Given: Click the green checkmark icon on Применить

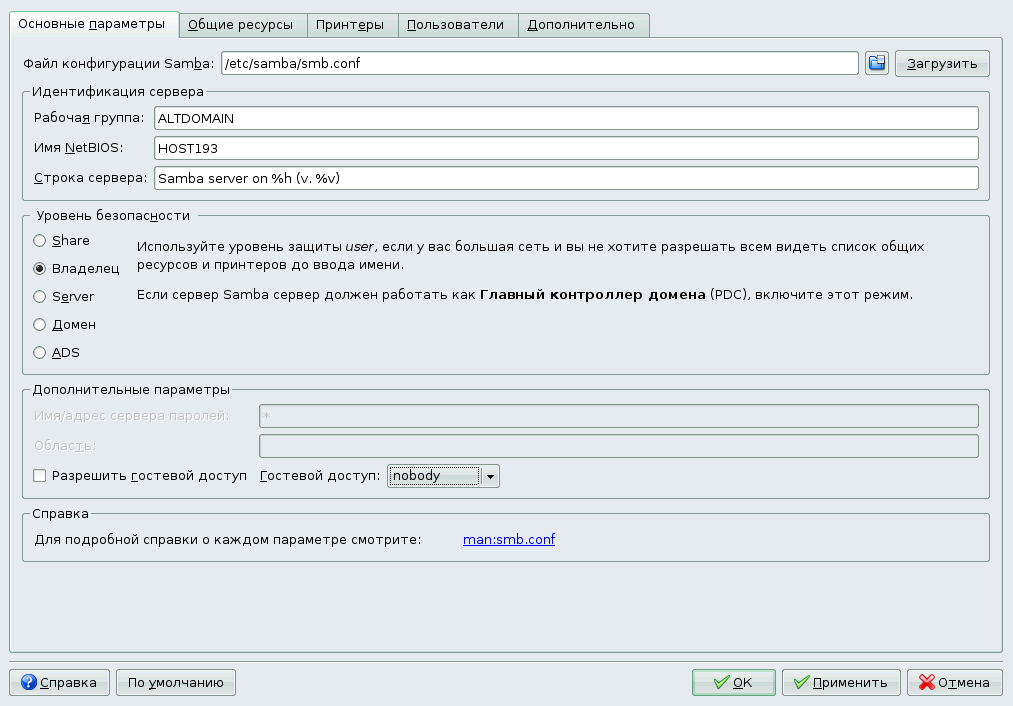Looking at the screenshot, I should 800,682.
